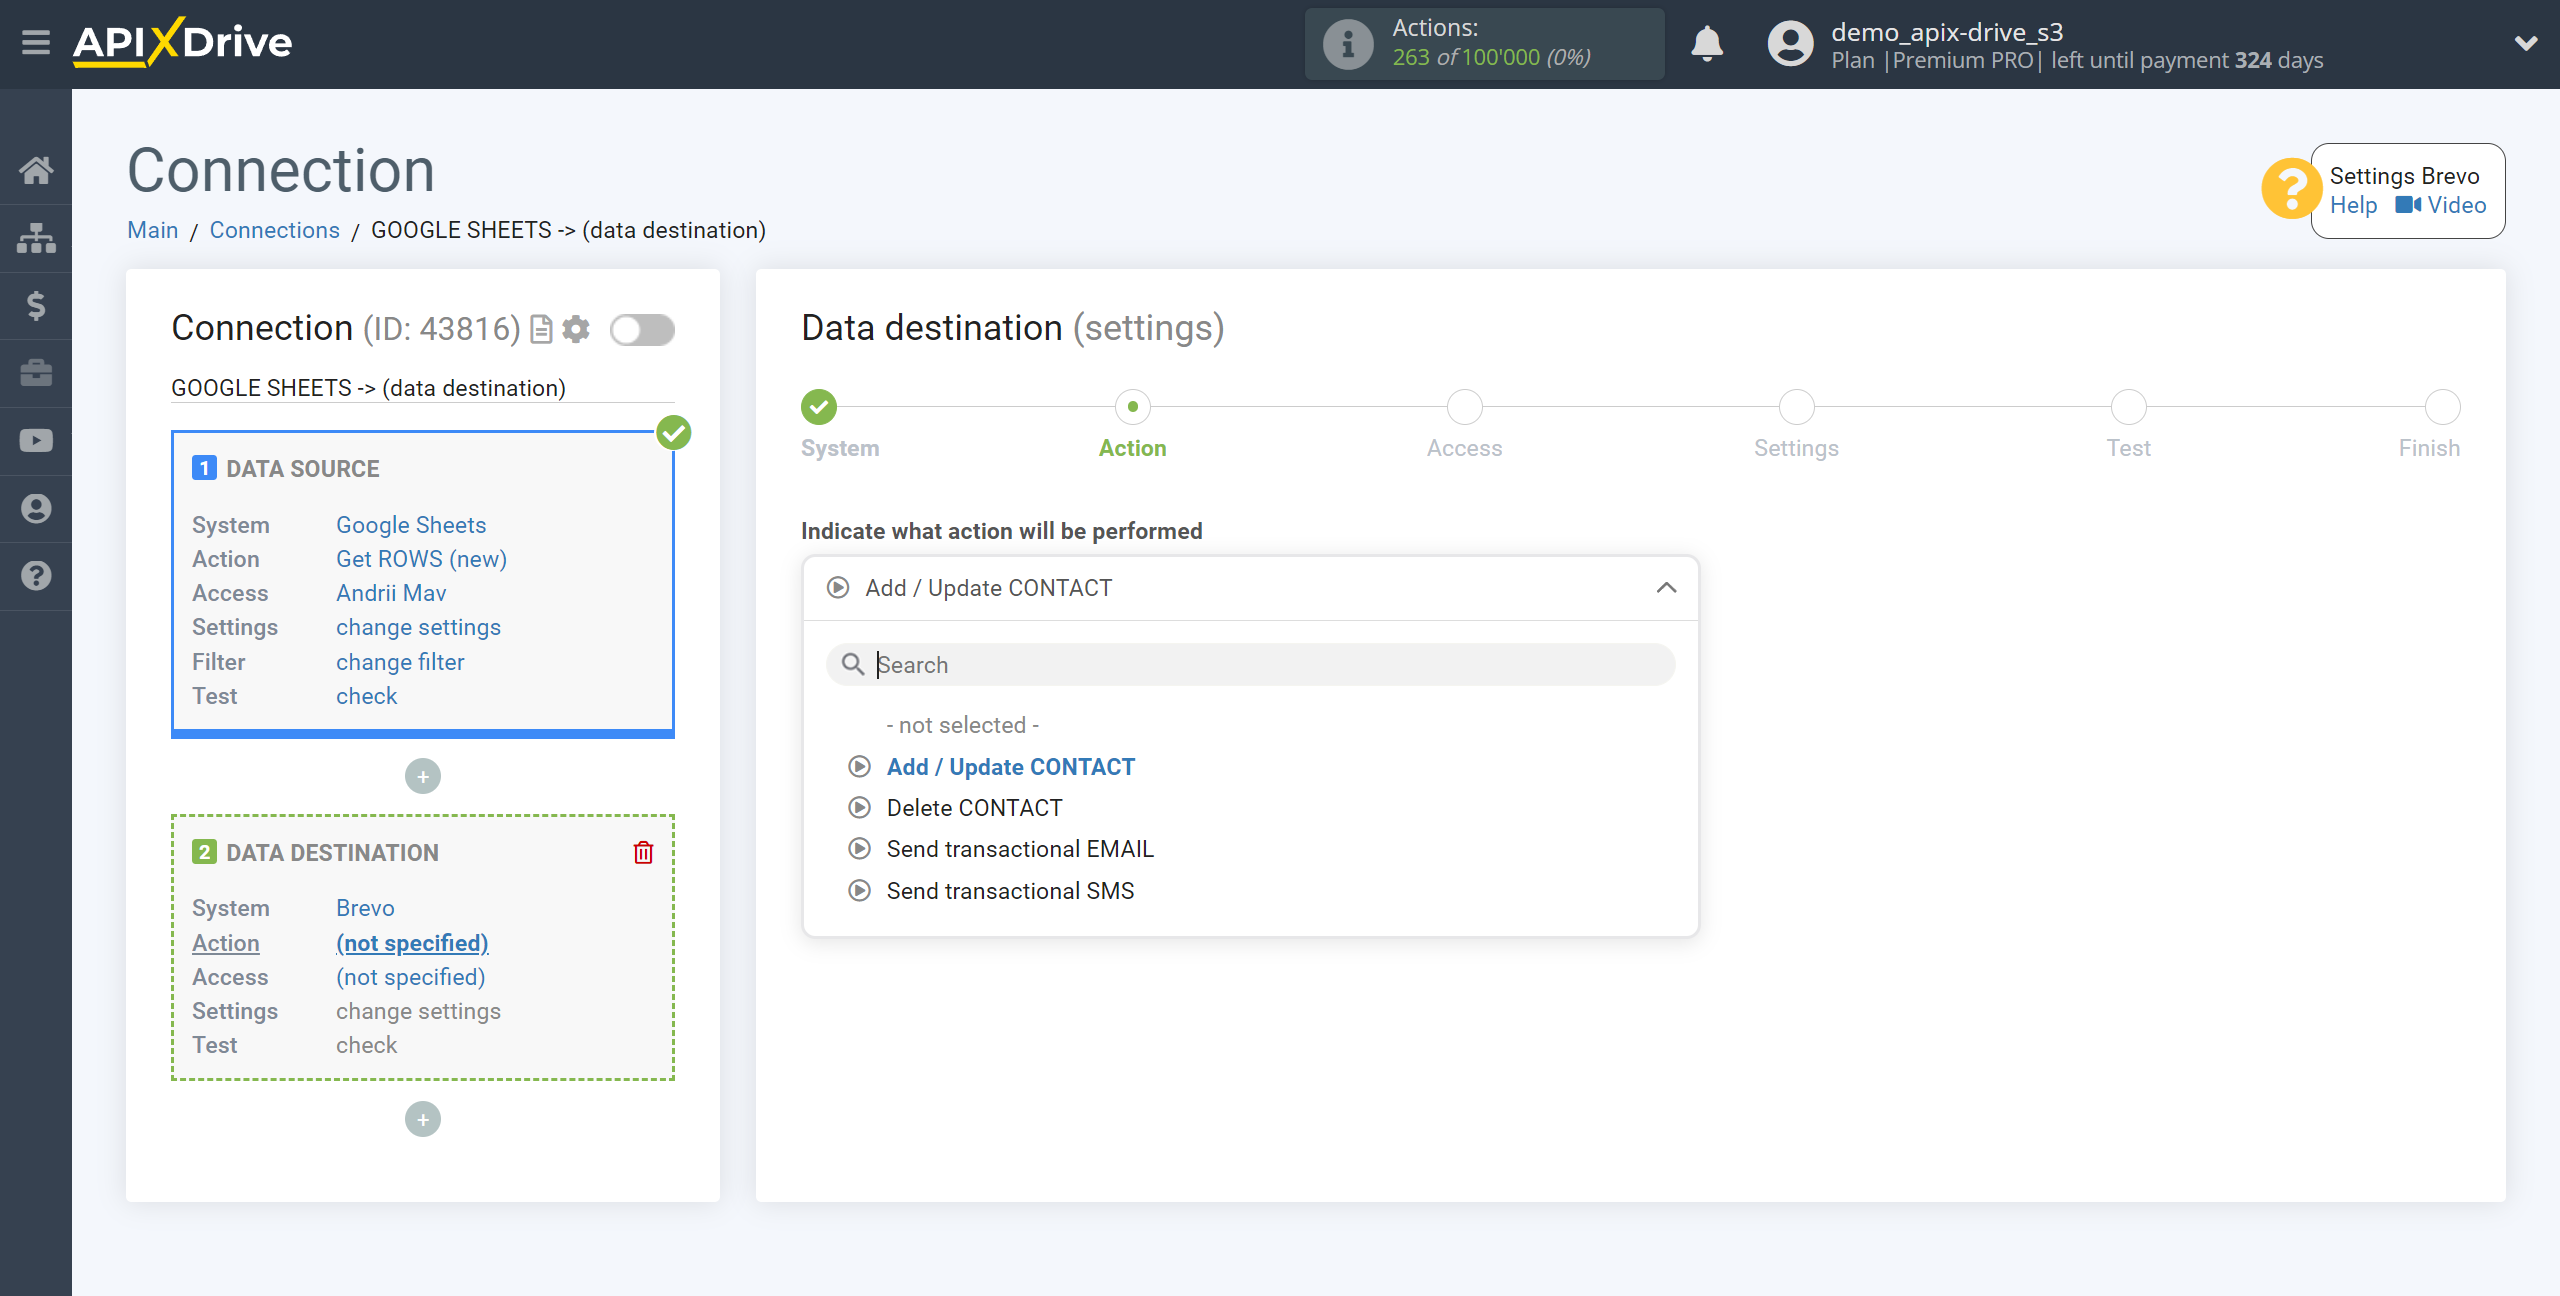
Task: Select Send transactional EMAIL option
Action: 1020,849
